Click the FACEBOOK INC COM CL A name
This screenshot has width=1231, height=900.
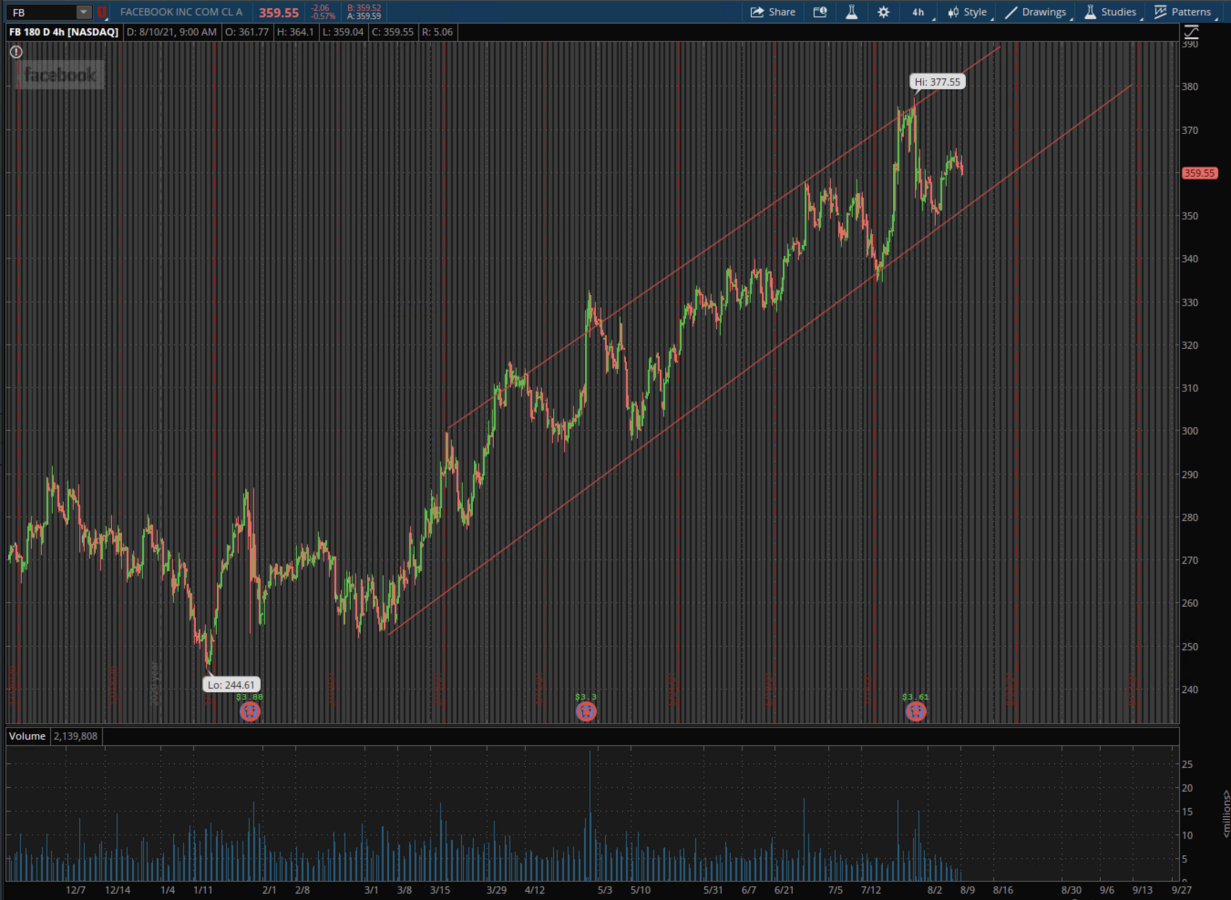(x=181, y=12)
